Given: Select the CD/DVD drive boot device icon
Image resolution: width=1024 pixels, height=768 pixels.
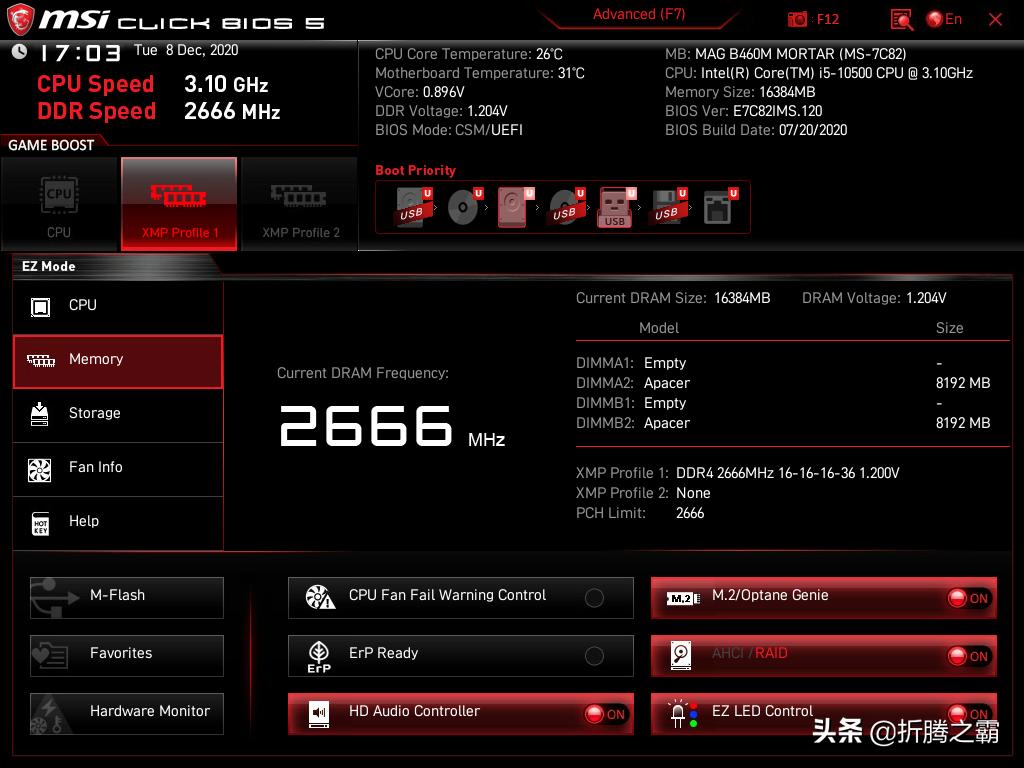Looking at the screenshot, I should pos(465,207).
